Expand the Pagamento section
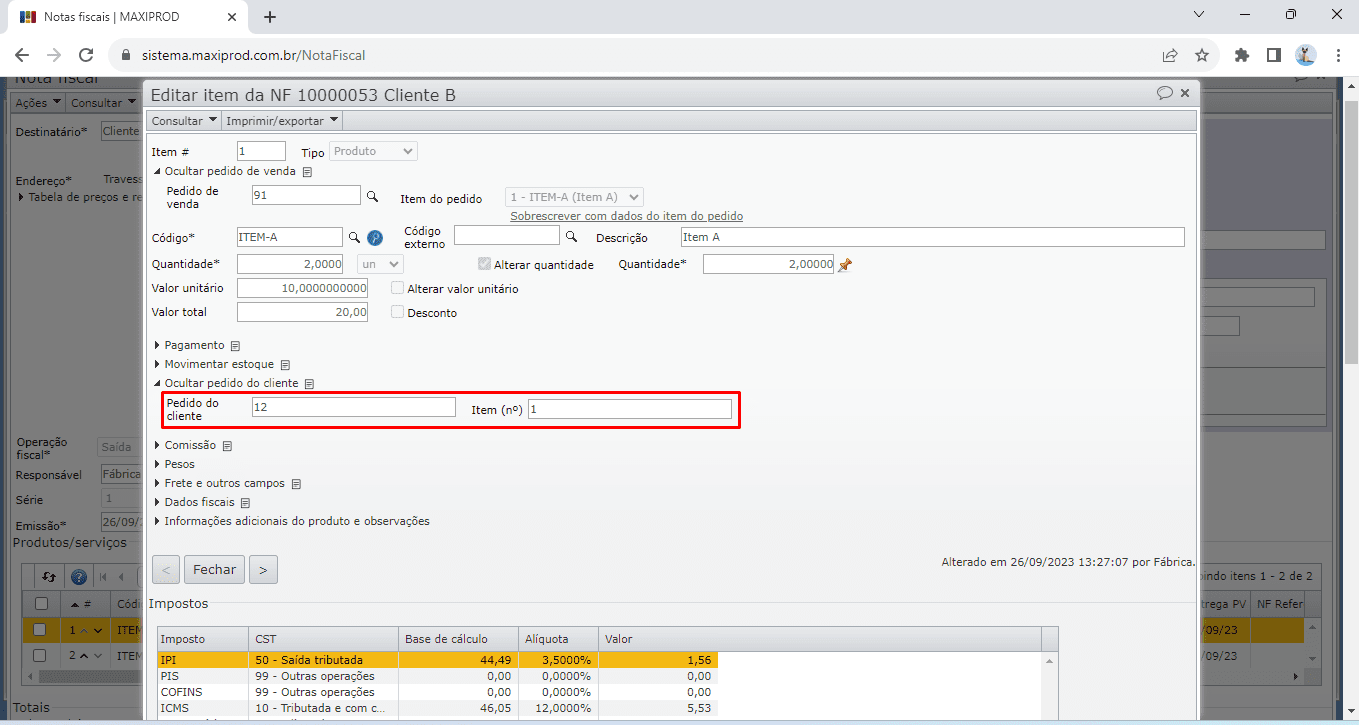The width and height of the screenshot is (1359, 725). click(189, 345)
